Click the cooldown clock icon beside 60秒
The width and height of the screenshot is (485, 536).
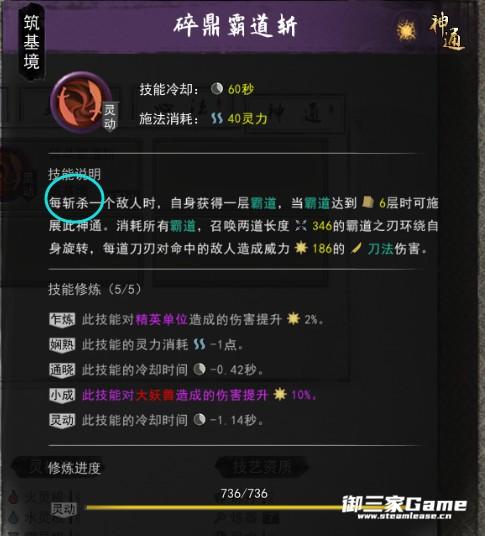coord(217,89)
